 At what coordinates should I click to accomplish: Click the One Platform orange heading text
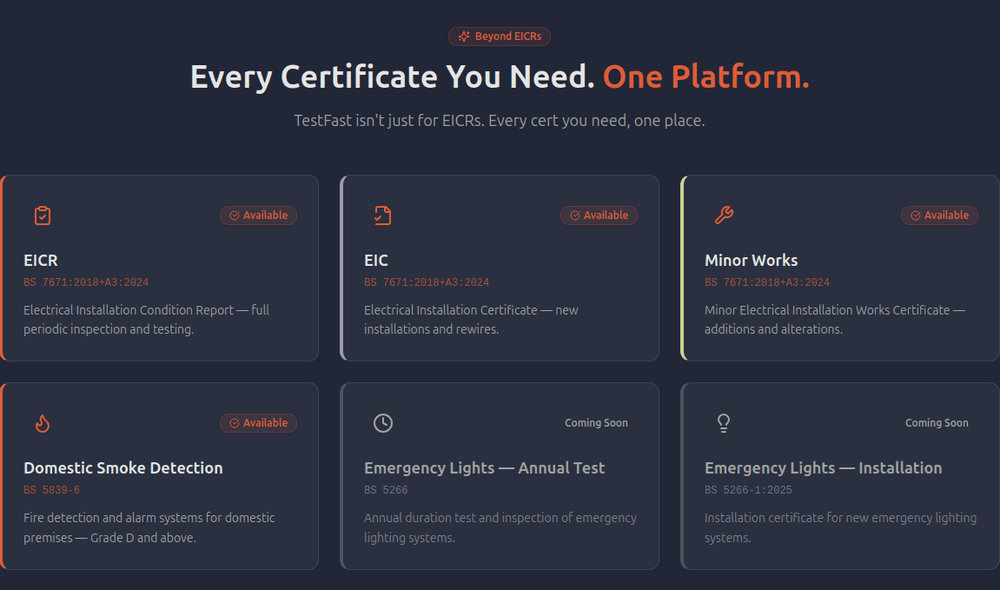[706, 77]
